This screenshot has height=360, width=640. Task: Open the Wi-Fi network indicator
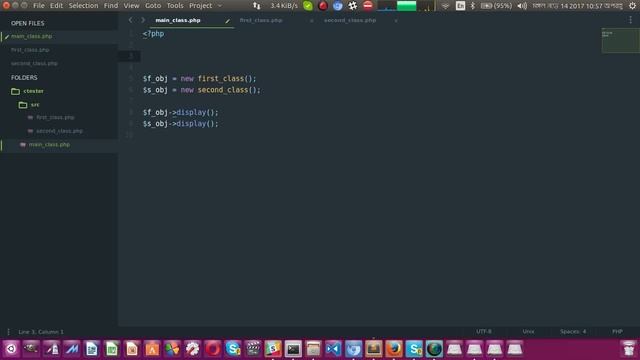[x=445, y=6]
